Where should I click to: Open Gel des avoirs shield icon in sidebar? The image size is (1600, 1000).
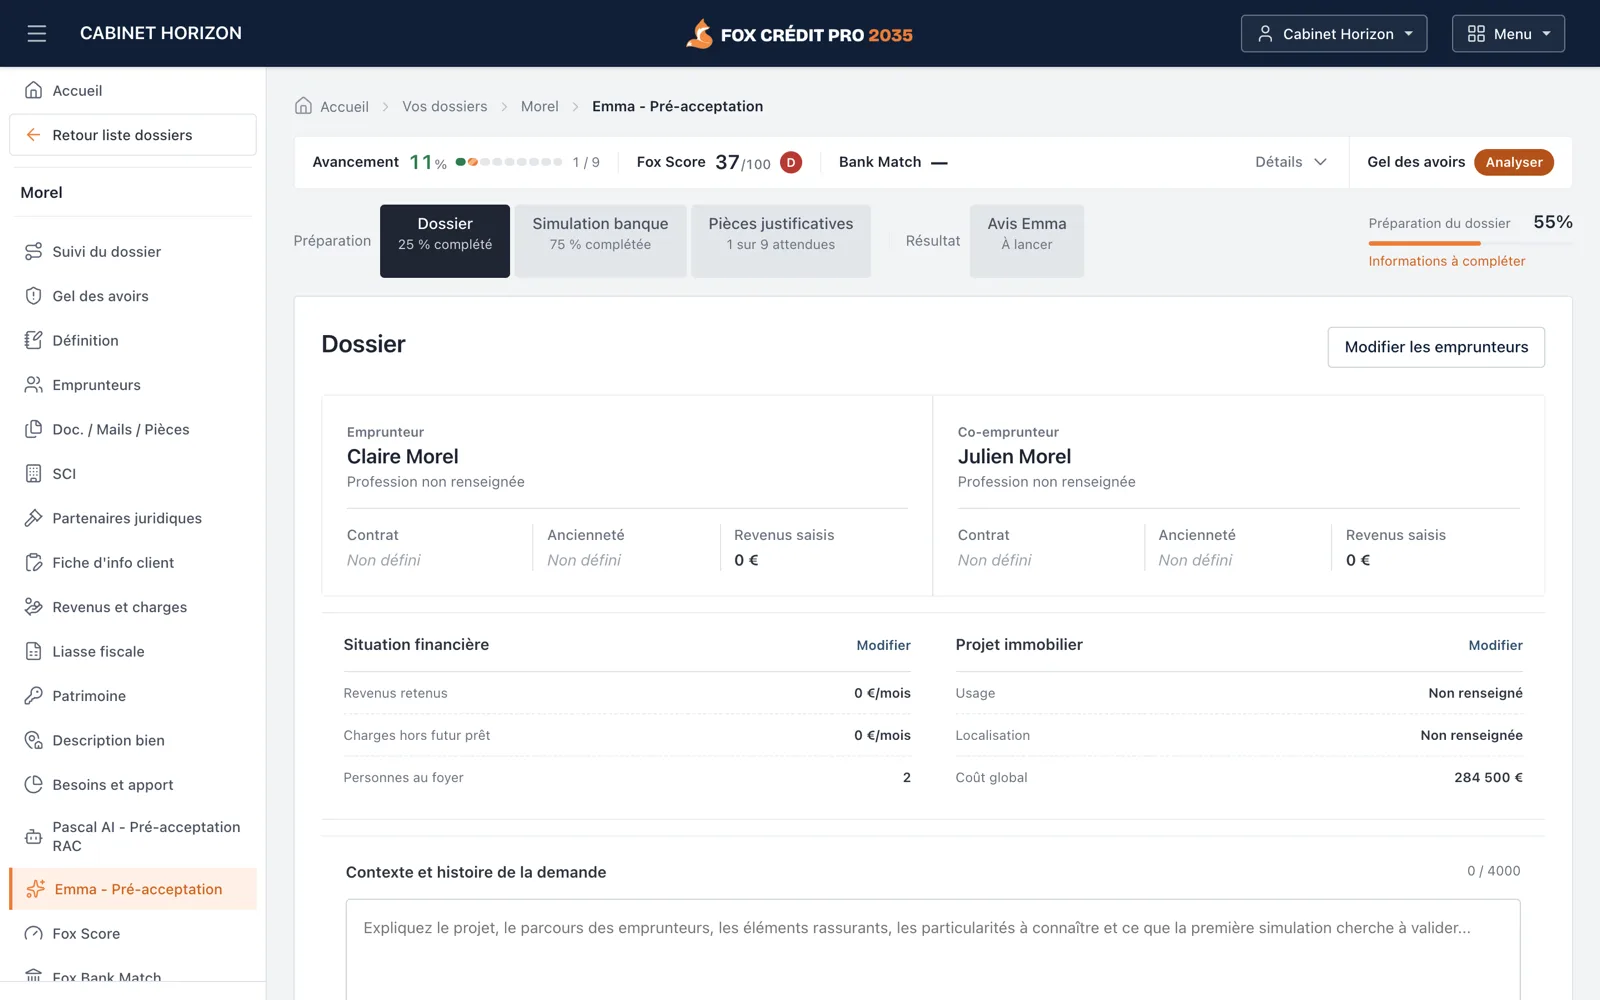tap(33, 296)
